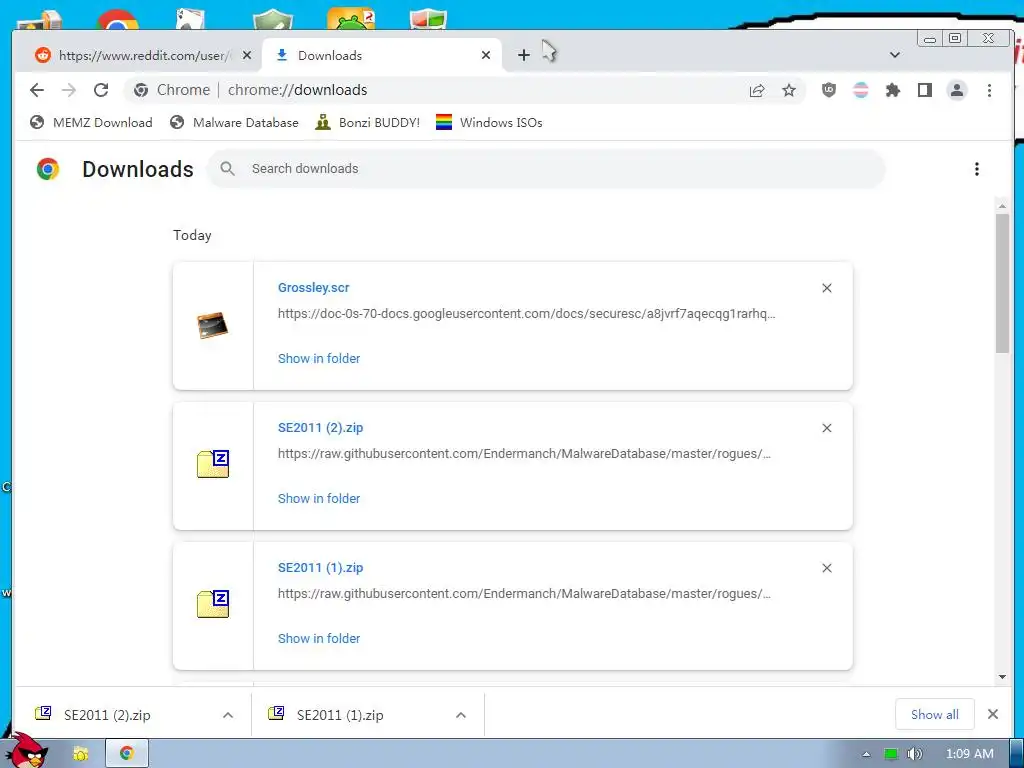The width and height of the screenshot is (1024, 768).
Task: Click the SE2011 (1).zip archive icon
Action: point(213,604)
